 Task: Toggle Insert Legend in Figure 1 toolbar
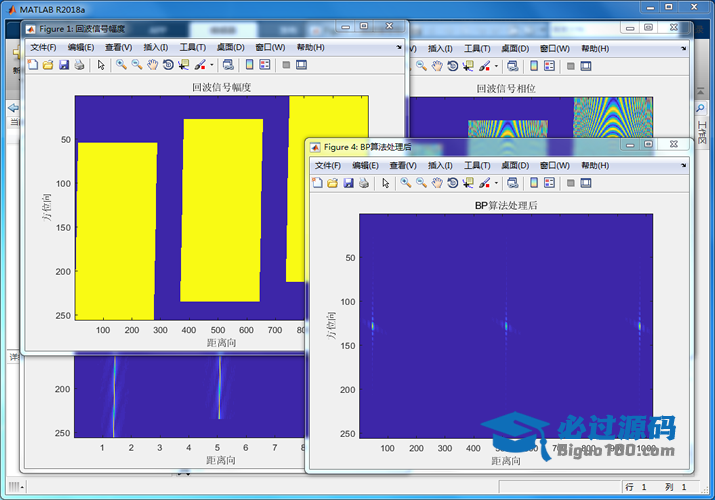[x=265, y=65]
